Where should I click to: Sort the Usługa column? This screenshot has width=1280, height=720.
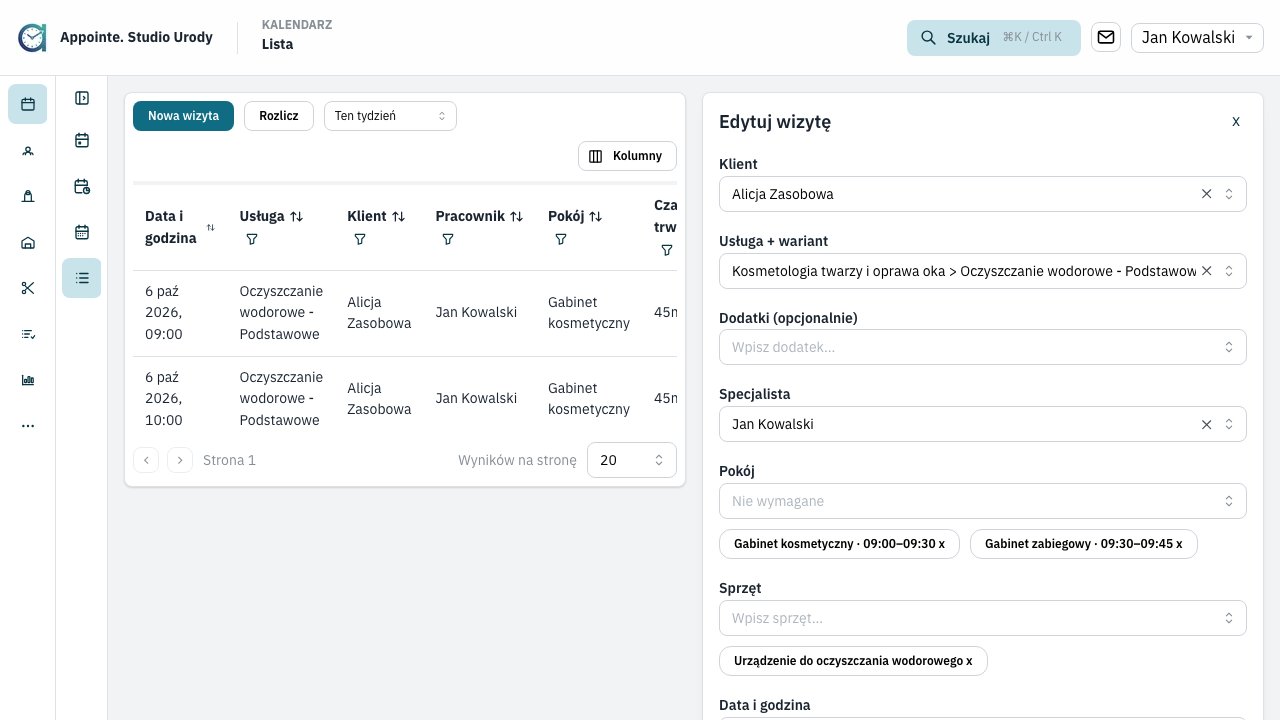point(296,216)
